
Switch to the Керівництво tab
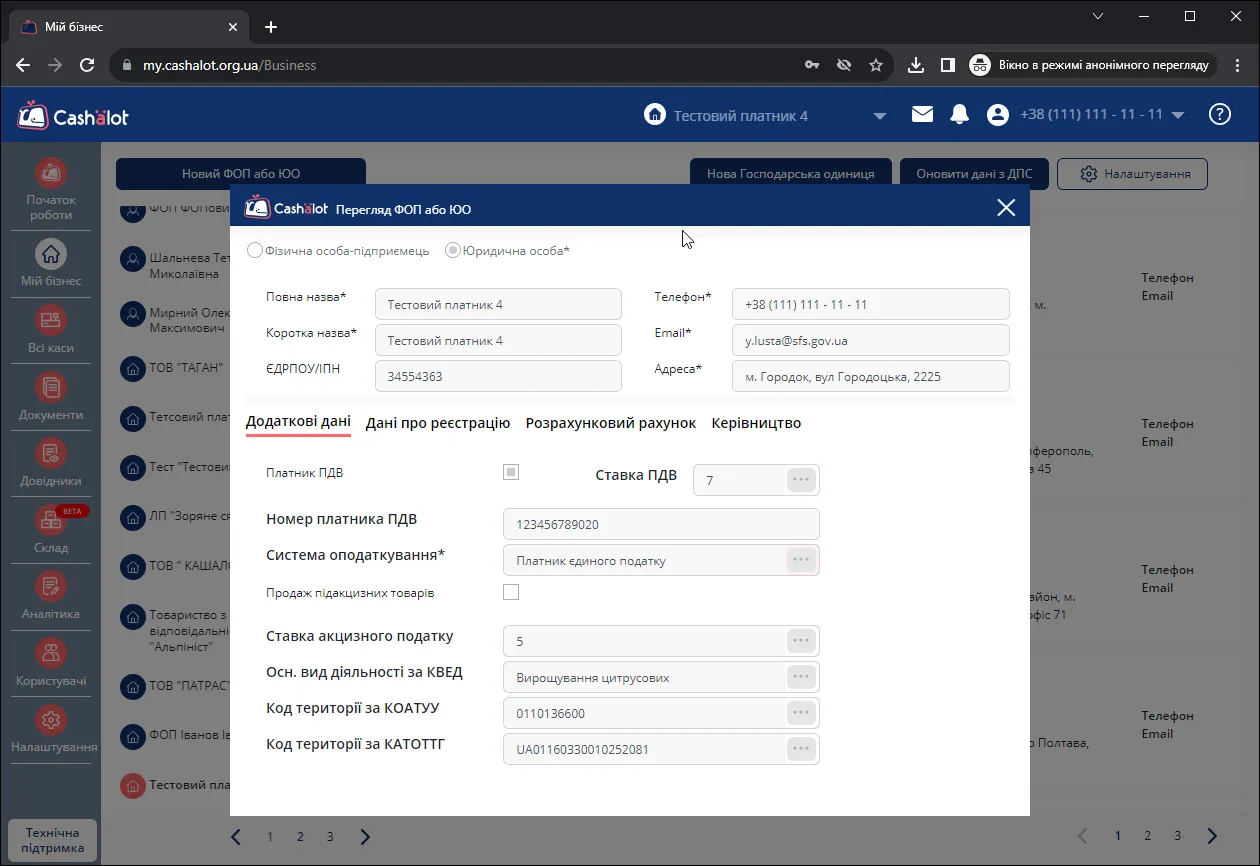point(756,423)
